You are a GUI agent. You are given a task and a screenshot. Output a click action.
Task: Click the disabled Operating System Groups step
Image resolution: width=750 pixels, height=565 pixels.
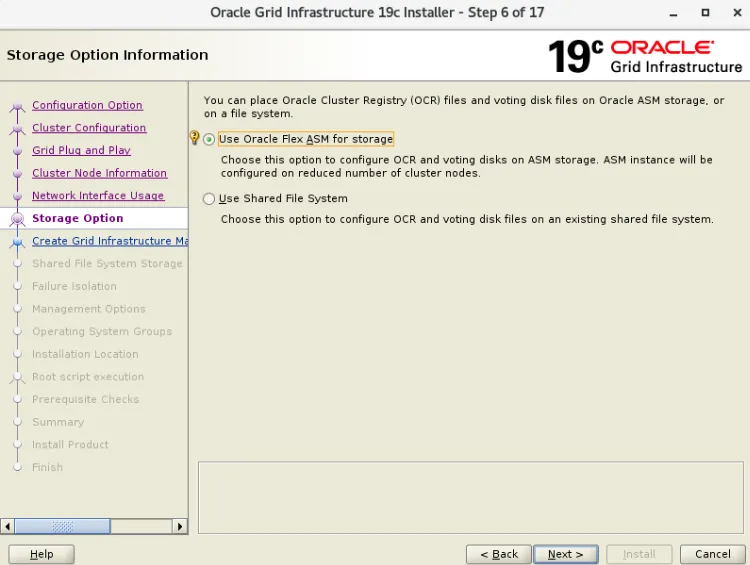click(x=102, y=332)
